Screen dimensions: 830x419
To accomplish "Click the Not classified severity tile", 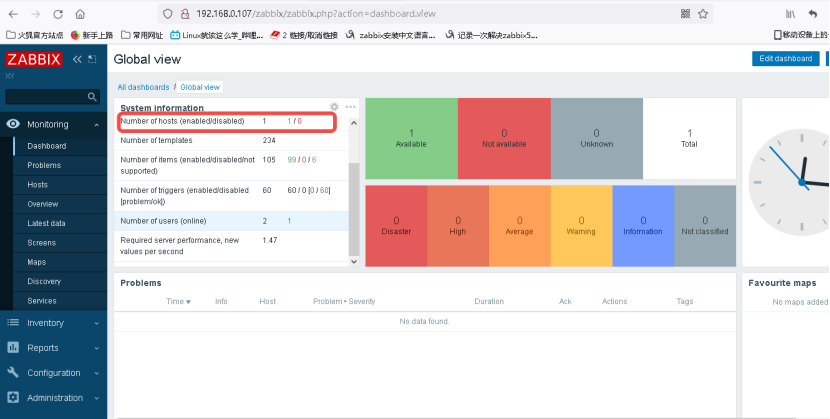I will point(705,226).
